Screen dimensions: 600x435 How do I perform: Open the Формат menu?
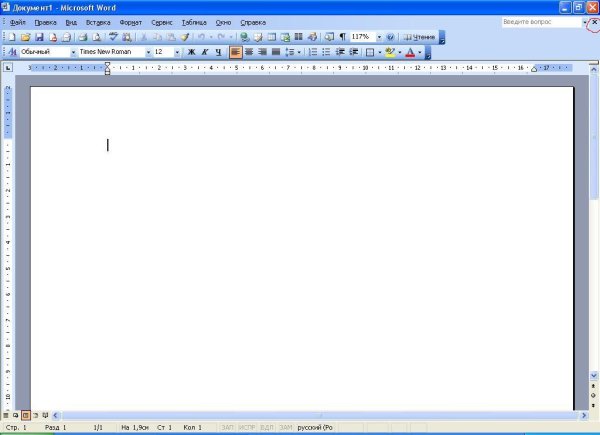[x=130, y=23]
